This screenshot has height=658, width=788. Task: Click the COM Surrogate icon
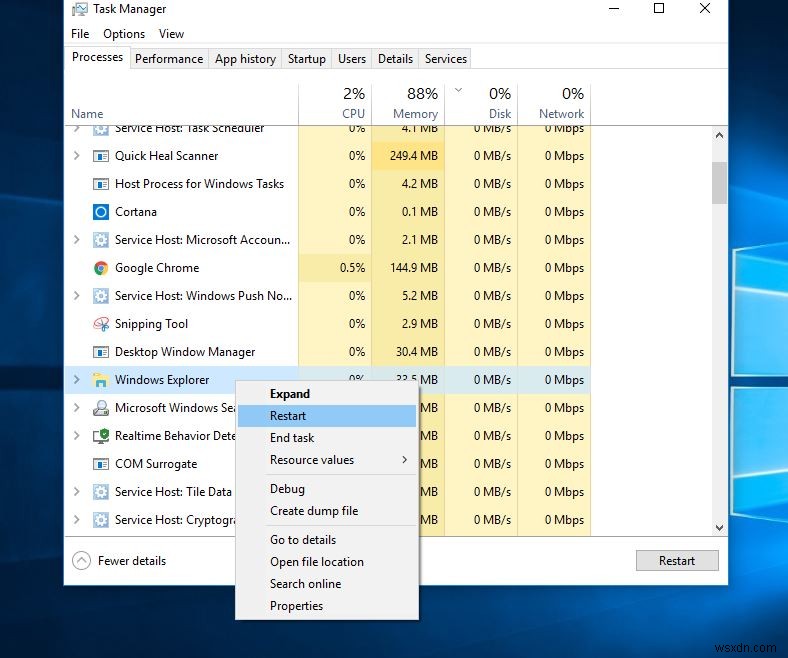tap(101, 464)
